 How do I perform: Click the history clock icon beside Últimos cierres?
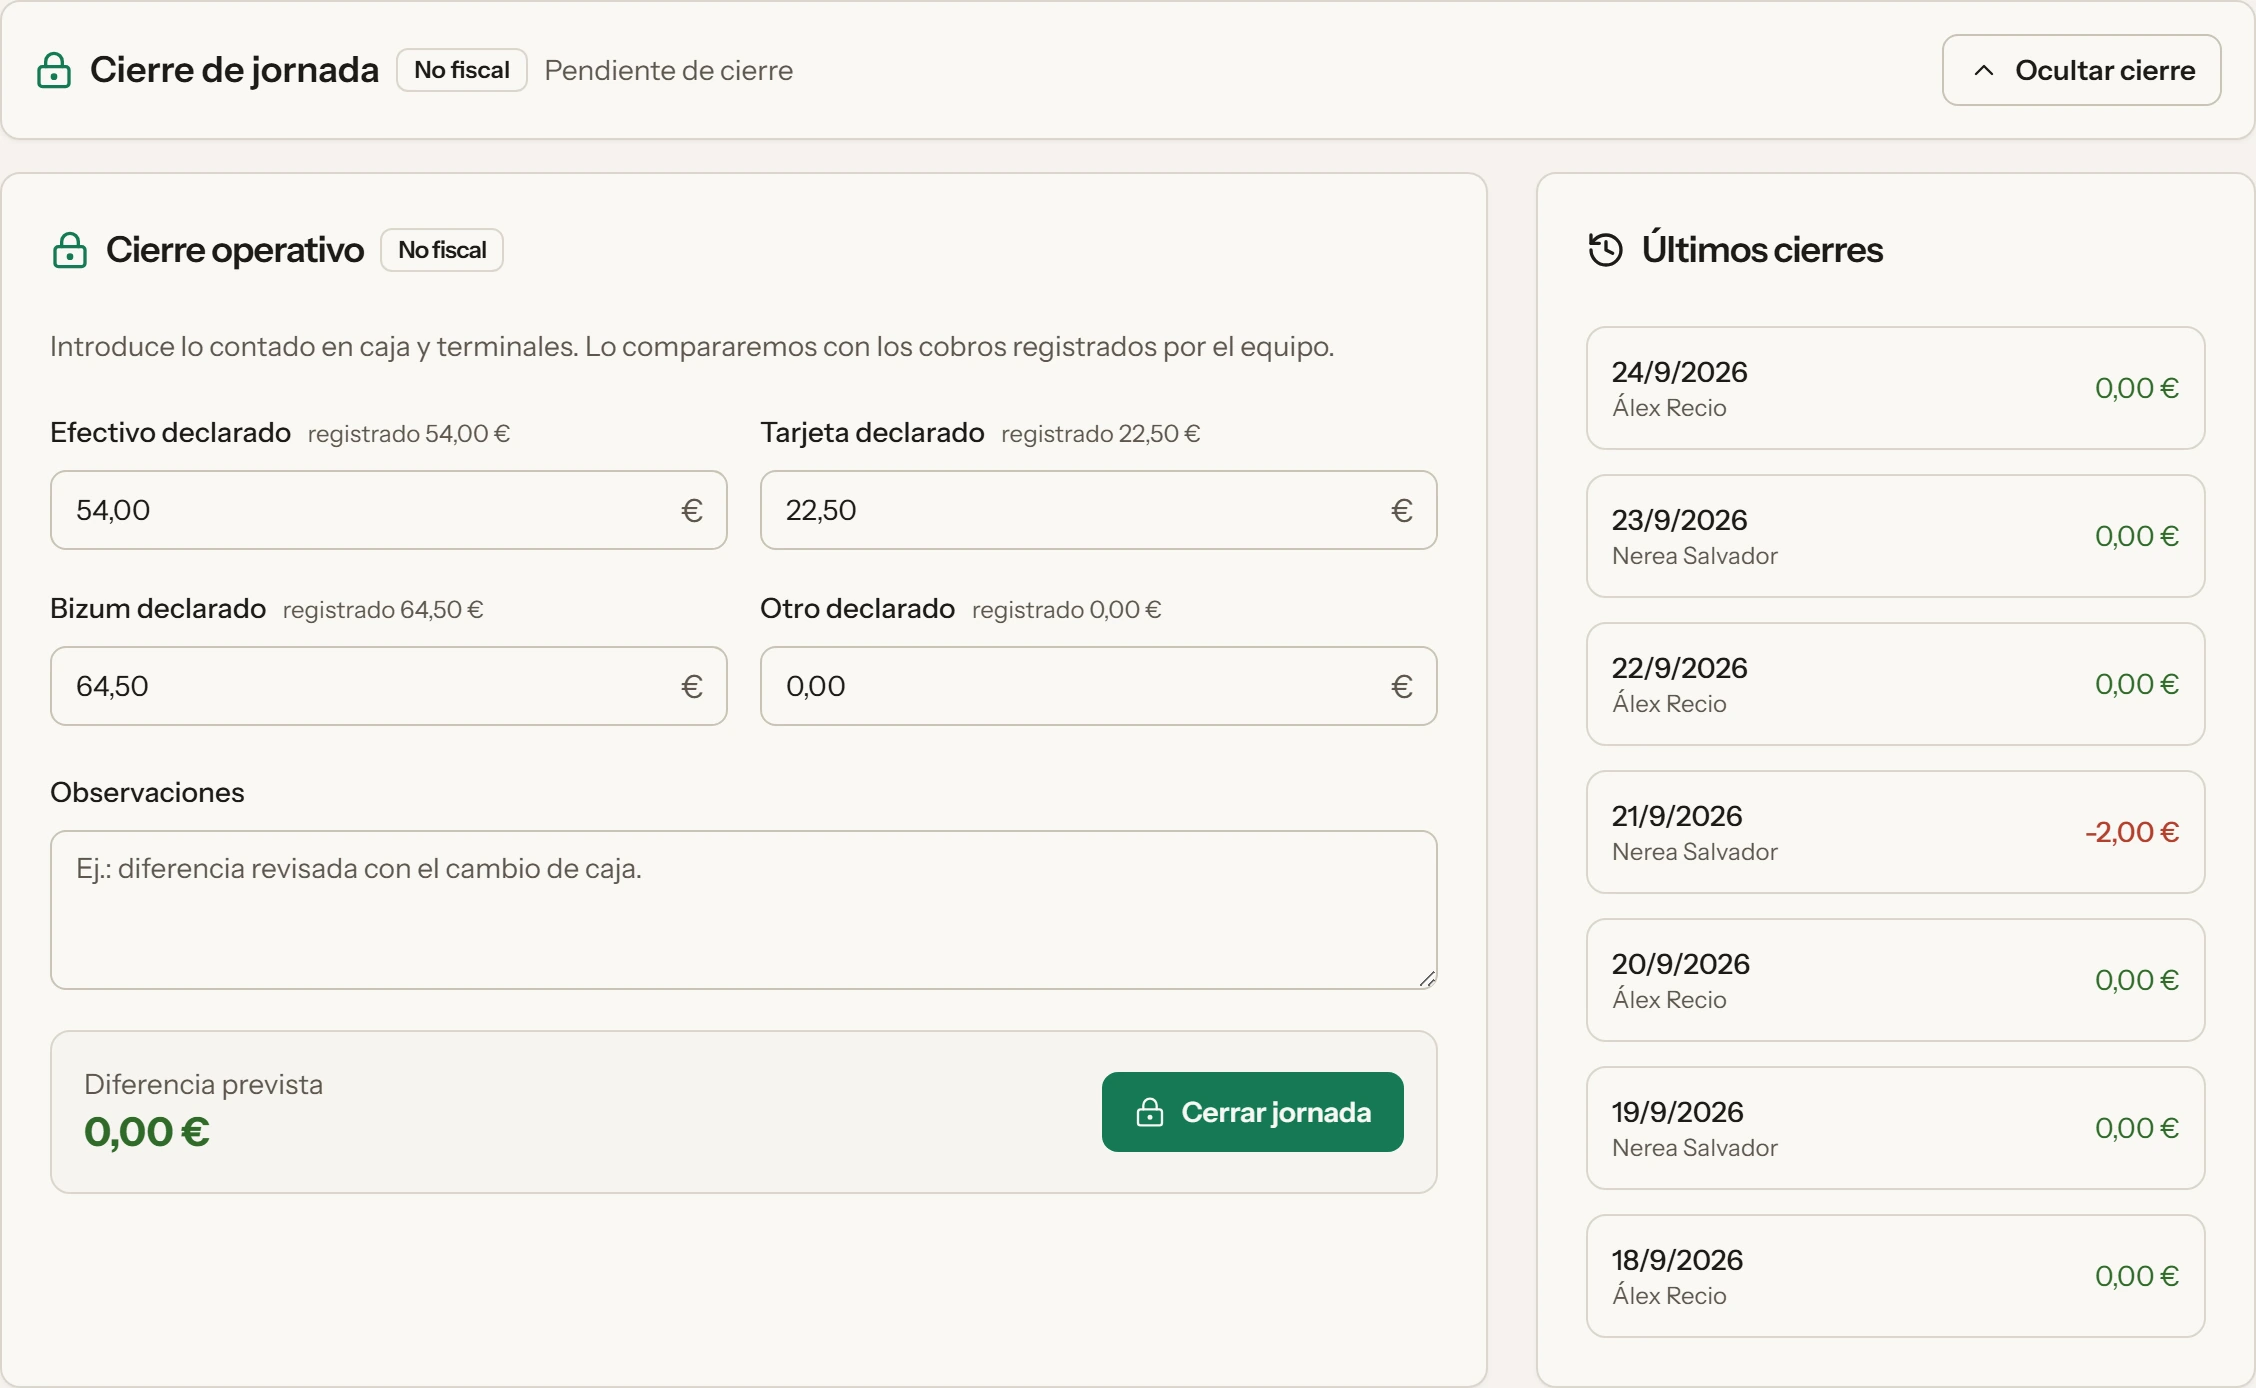[x=1606, y=250]
